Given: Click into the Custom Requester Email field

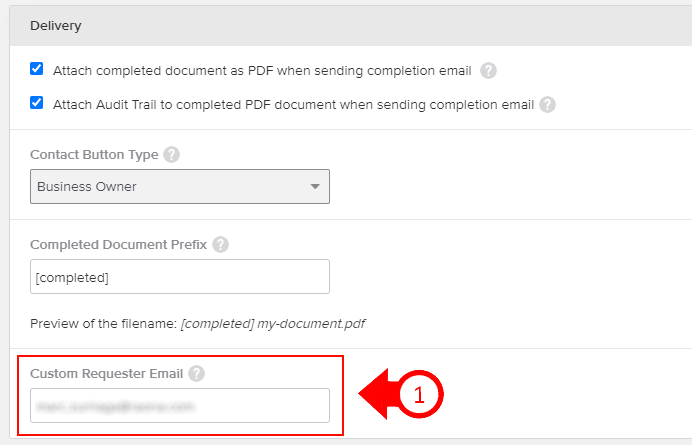Looking at the screenshot, I should [180, 406].
